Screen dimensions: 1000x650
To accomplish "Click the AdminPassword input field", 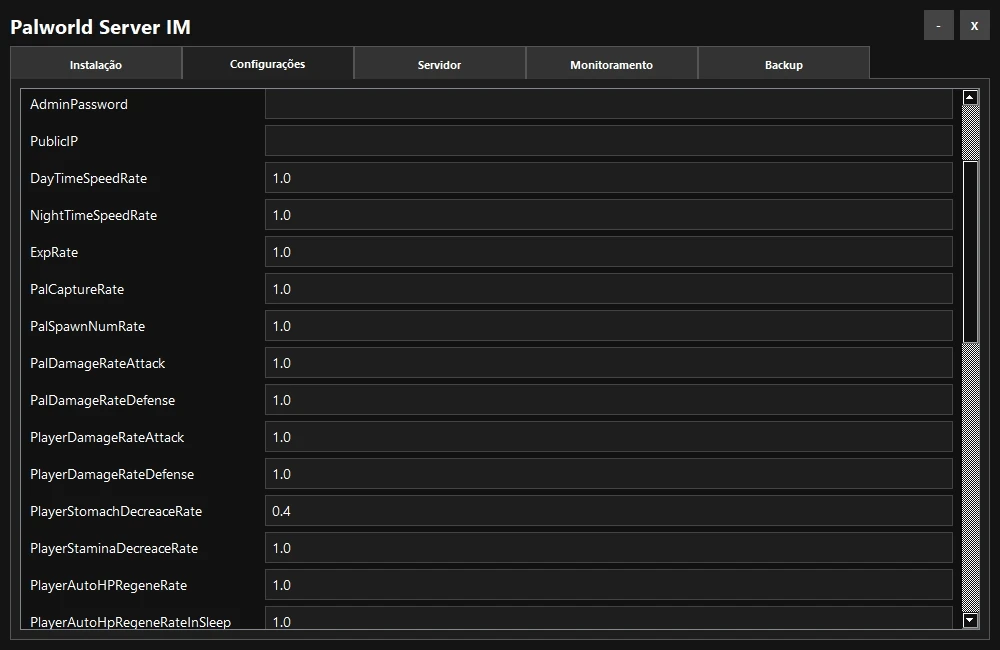I will click(x=608, y=104).
